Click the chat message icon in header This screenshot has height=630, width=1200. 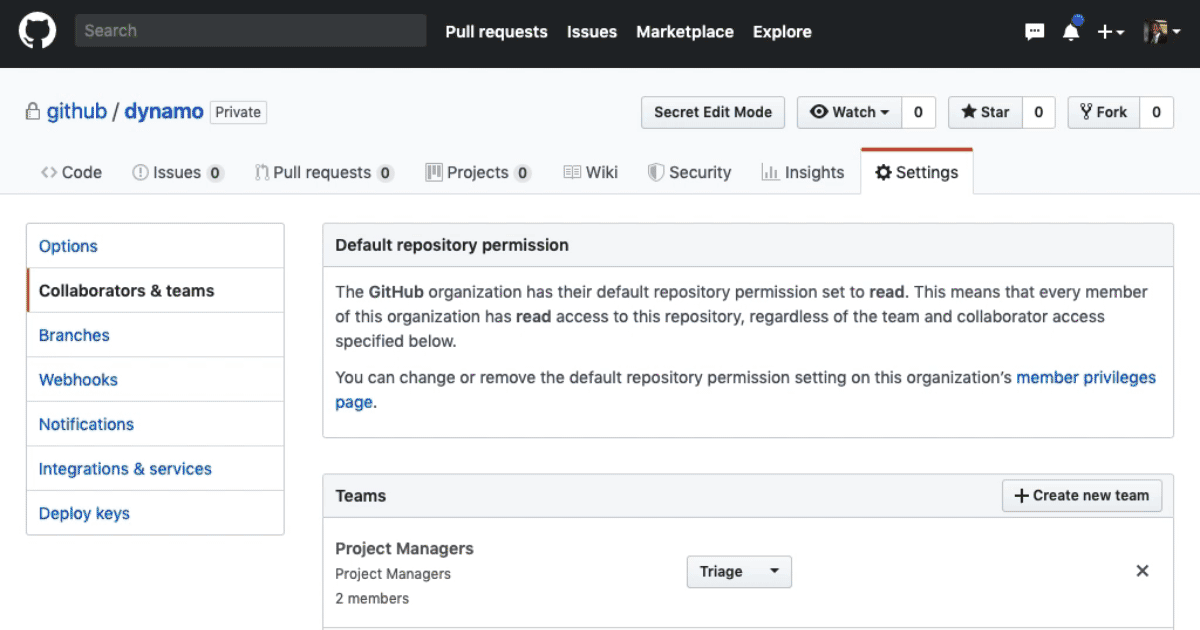(x=1035, y=32)
